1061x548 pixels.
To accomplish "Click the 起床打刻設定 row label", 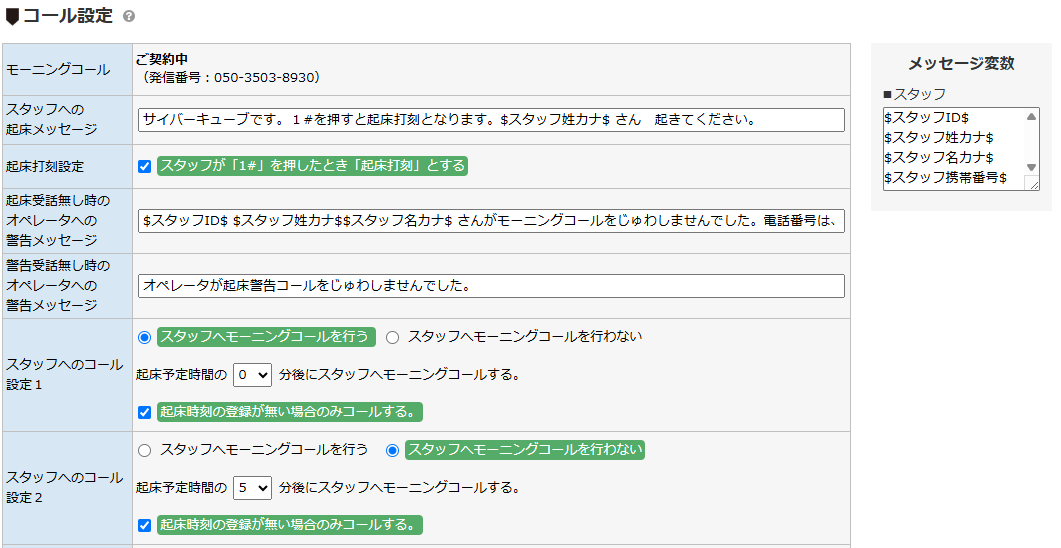I will [45, 166].
